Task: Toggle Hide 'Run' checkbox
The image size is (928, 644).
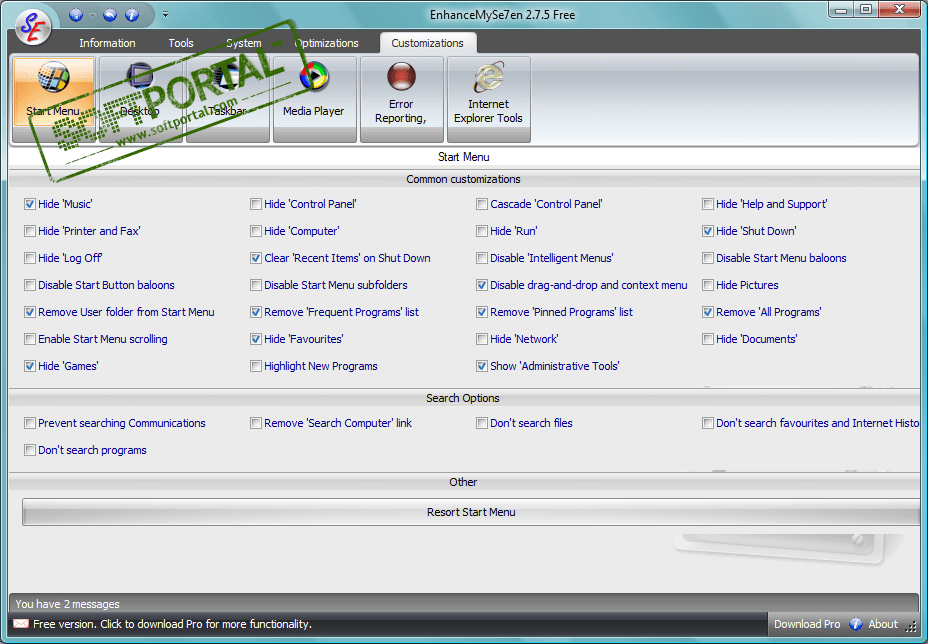Action: click(482, 231)
